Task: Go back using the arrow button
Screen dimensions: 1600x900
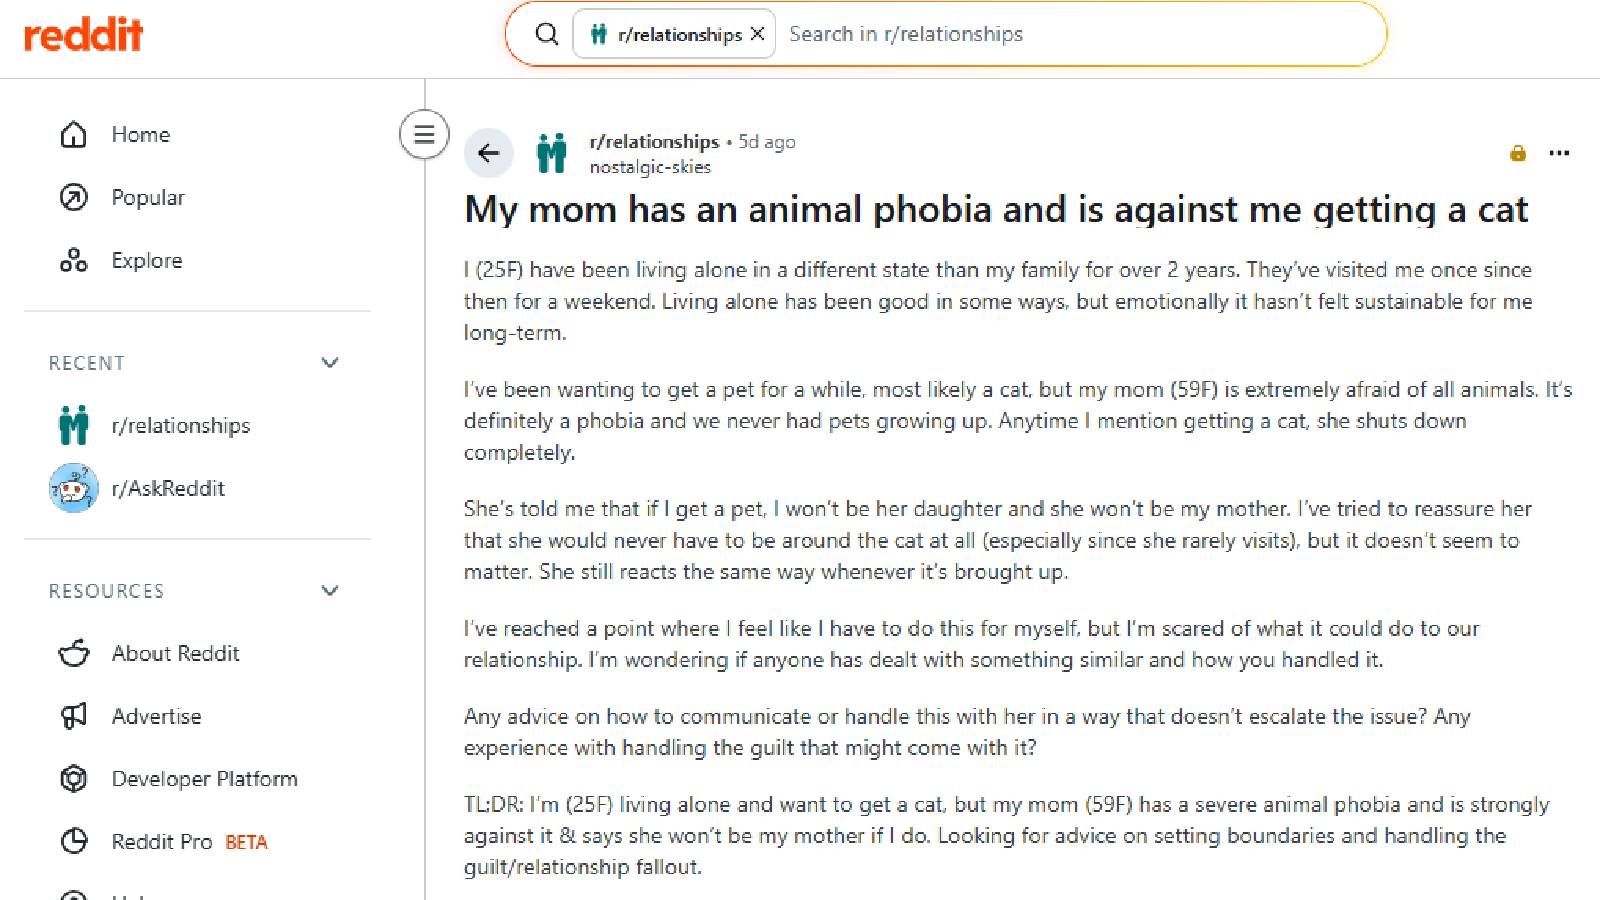Action: coord(488,153)
